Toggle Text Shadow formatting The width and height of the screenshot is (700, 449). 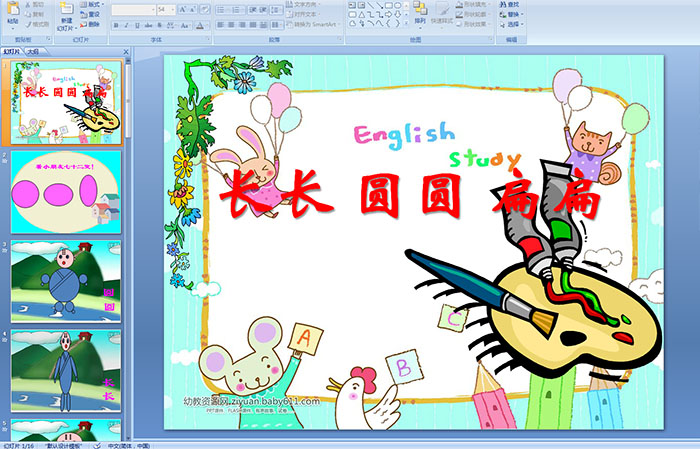click(x=159, y=25)
